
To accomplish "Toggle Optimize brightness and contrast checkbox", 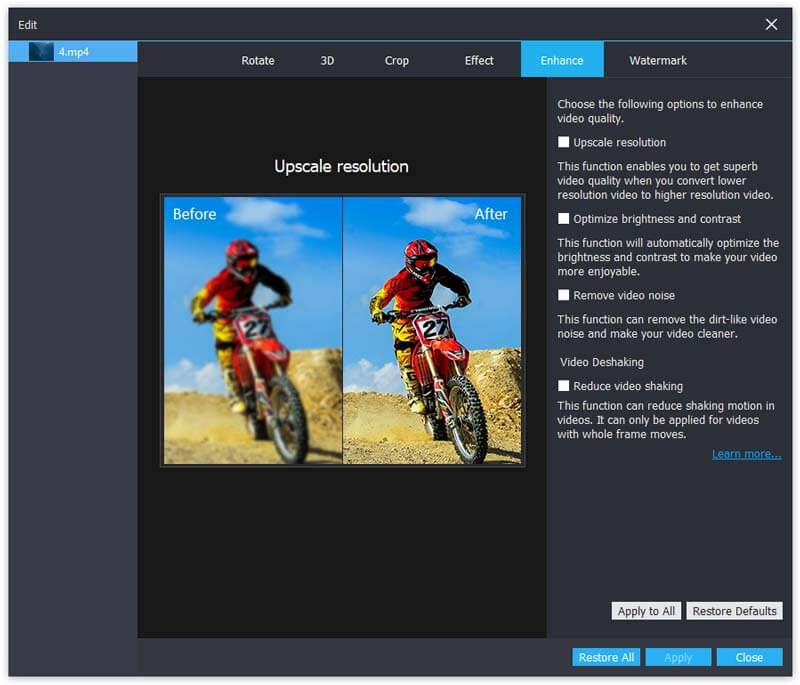I will click(x=564, y=219).
